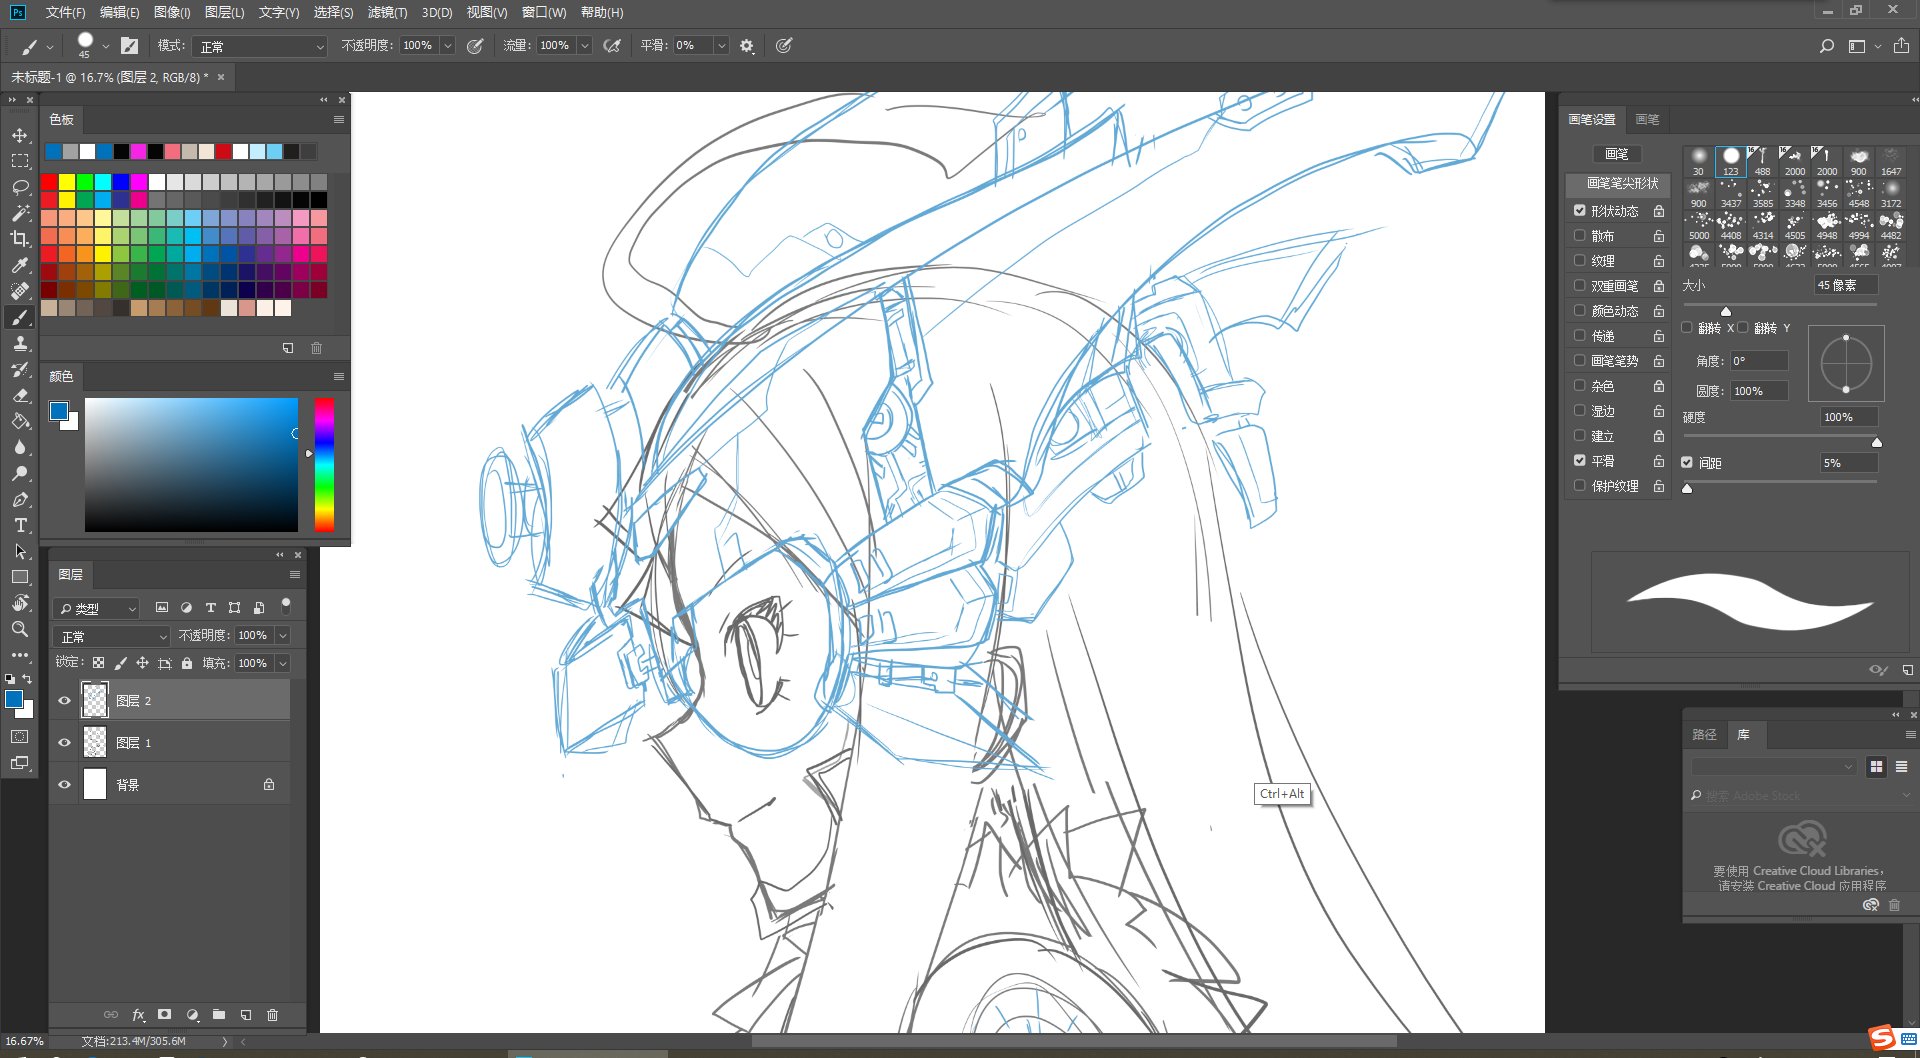Click the brush angle input field

coord(1759,361)
